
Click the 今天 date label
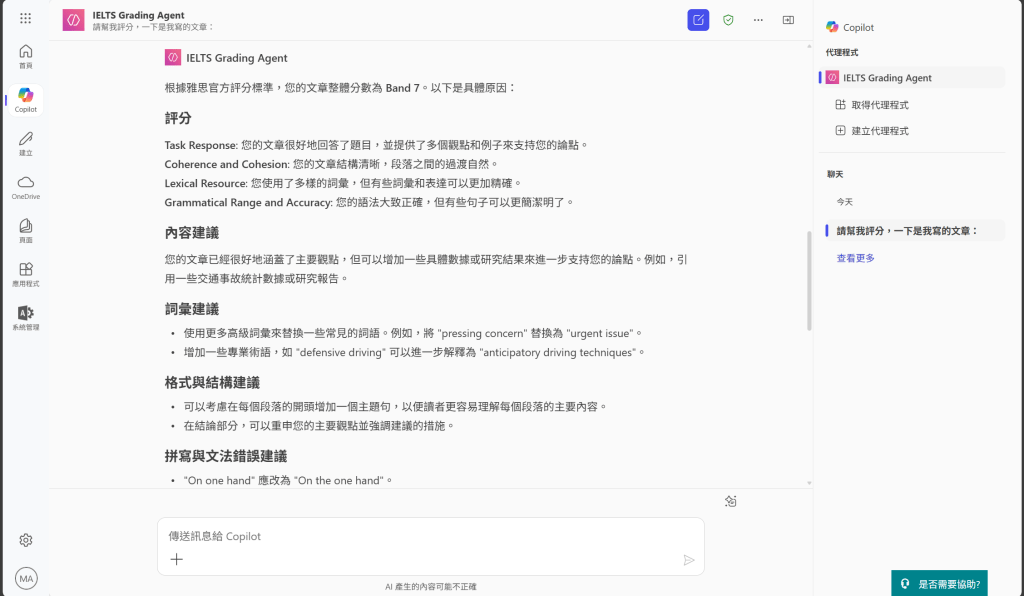[844, 202]
